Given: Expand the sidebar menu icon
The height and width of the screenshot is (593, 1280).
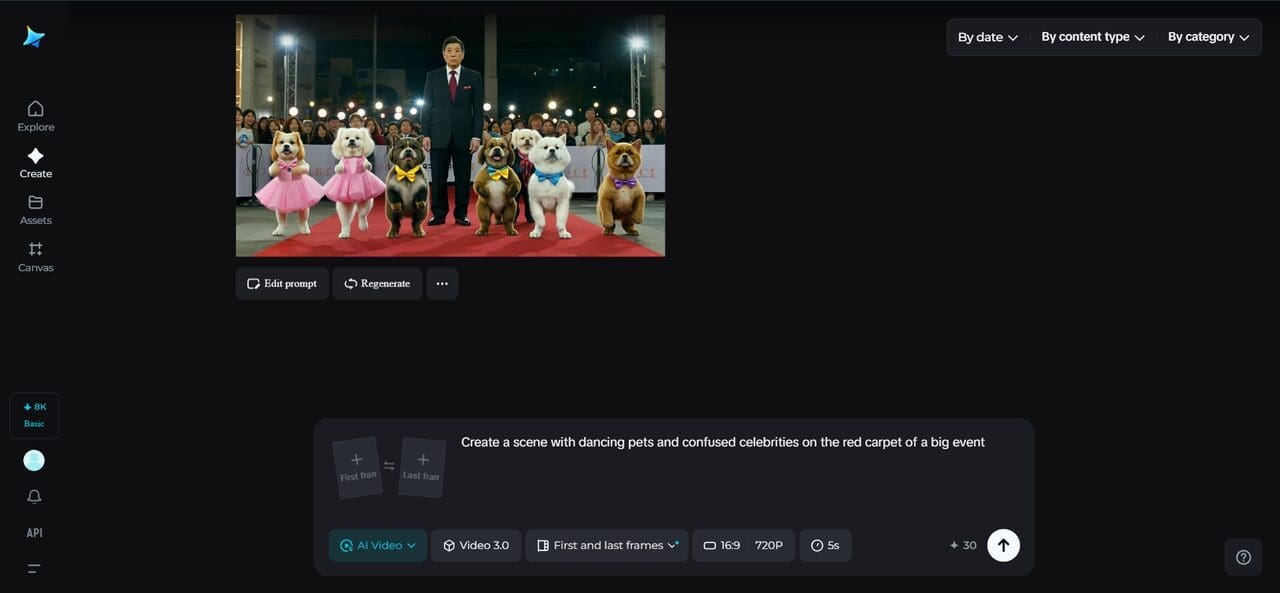Looking at the screenshot, I should [x=34, y=569].
